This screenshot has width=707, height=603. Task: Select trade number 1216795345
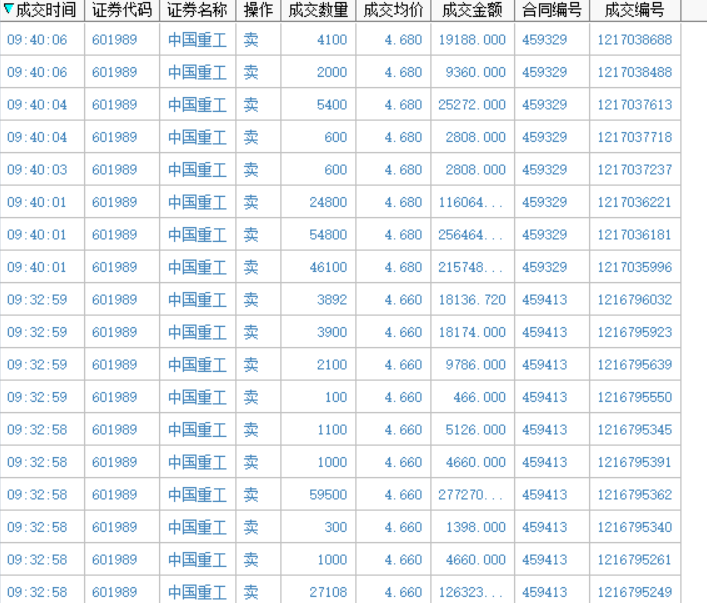(x=635, y=429)
